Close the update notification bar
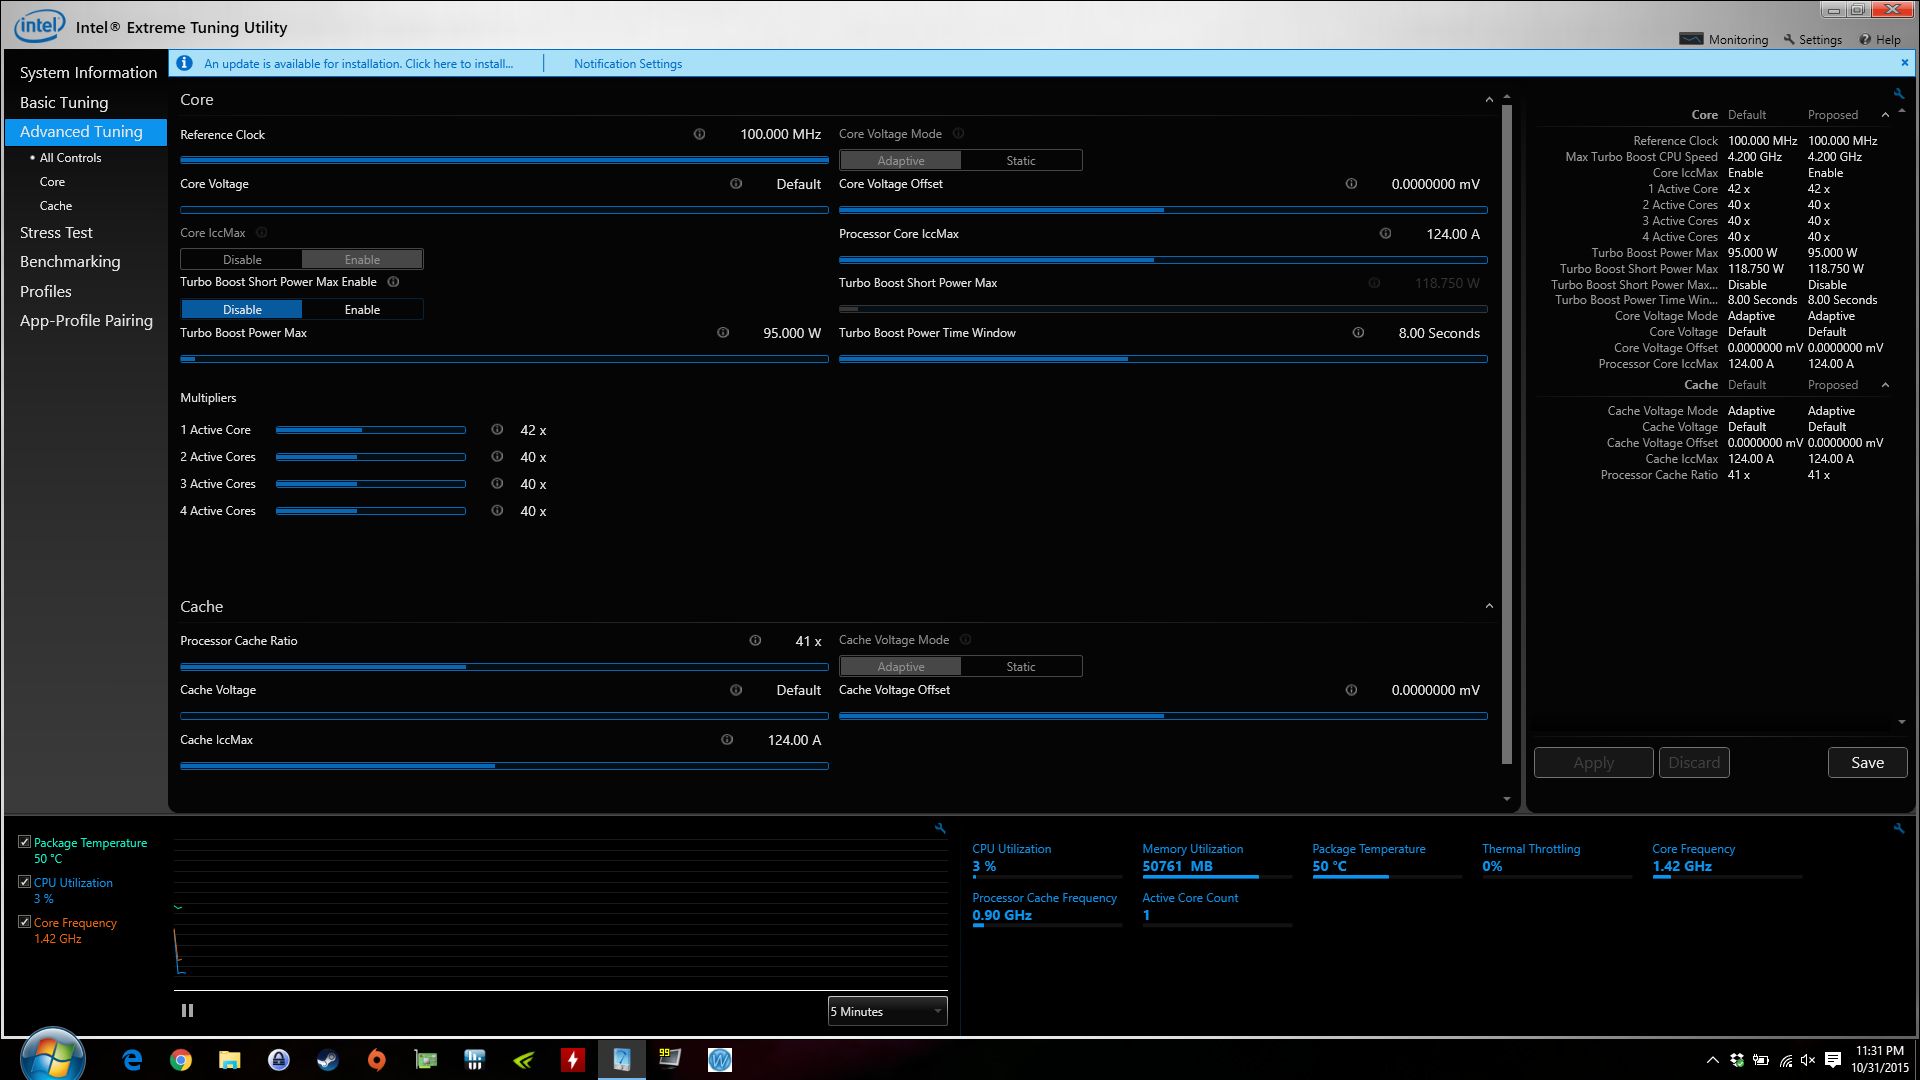This screenshot has width=1920, height=1080. pos(1904,63)
